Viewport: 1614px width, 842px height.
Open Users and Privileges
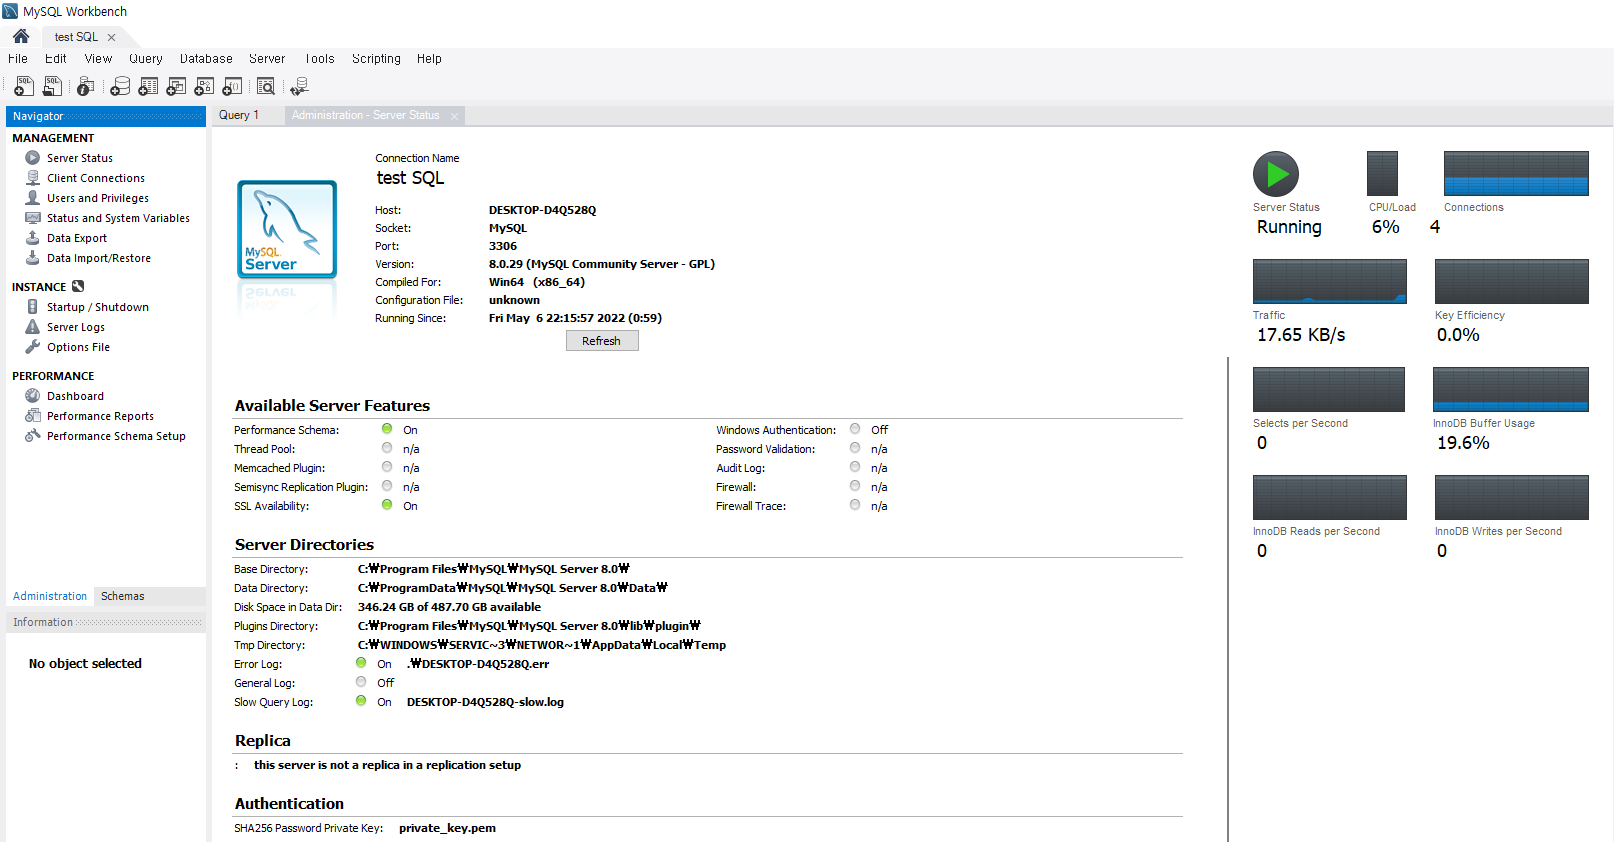(98, 198)
